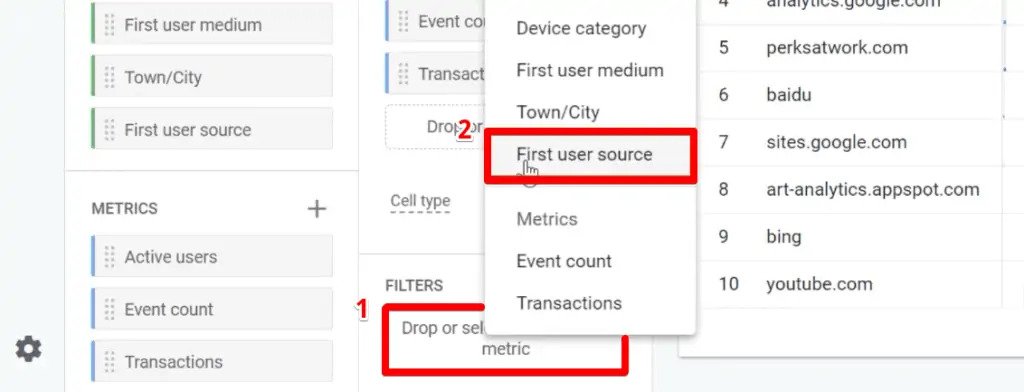Grab drag handle of Transactions metric
This screenshot has height=392, width=1024.
point(110,361)
